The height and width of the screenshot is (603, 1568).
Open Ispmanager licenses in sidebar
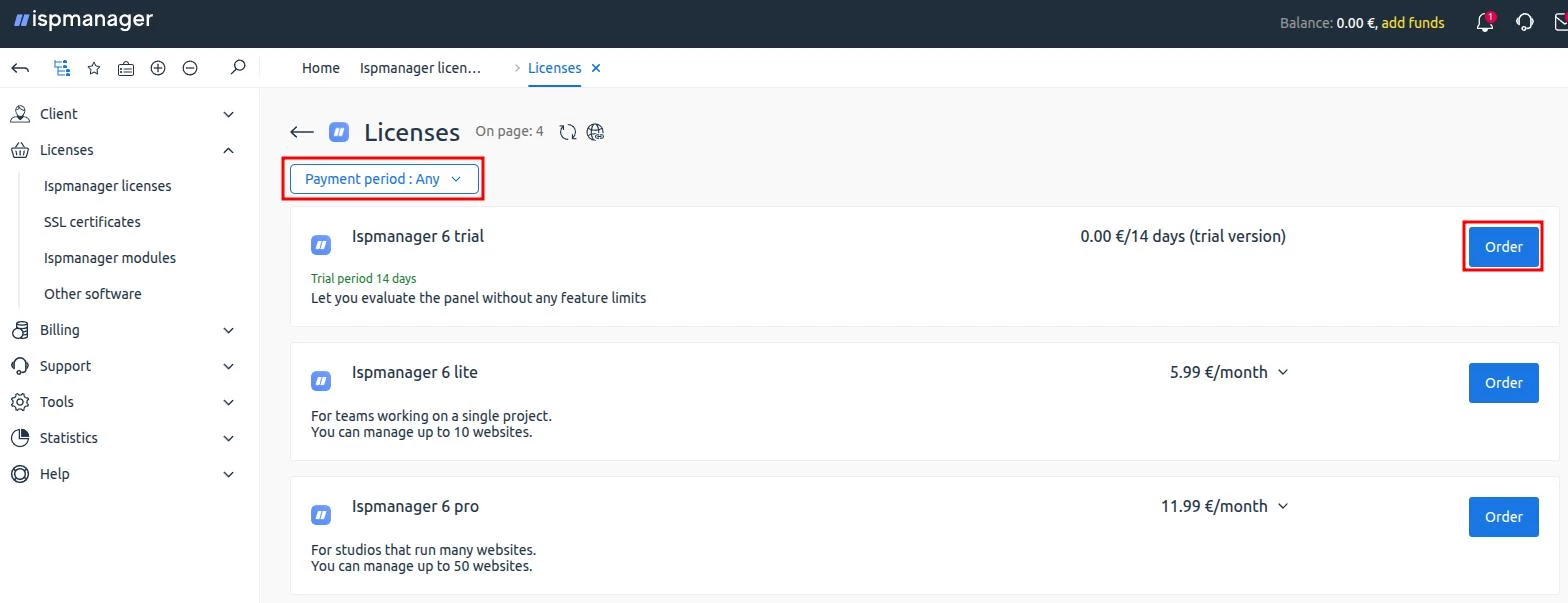(x=108, y=186)
